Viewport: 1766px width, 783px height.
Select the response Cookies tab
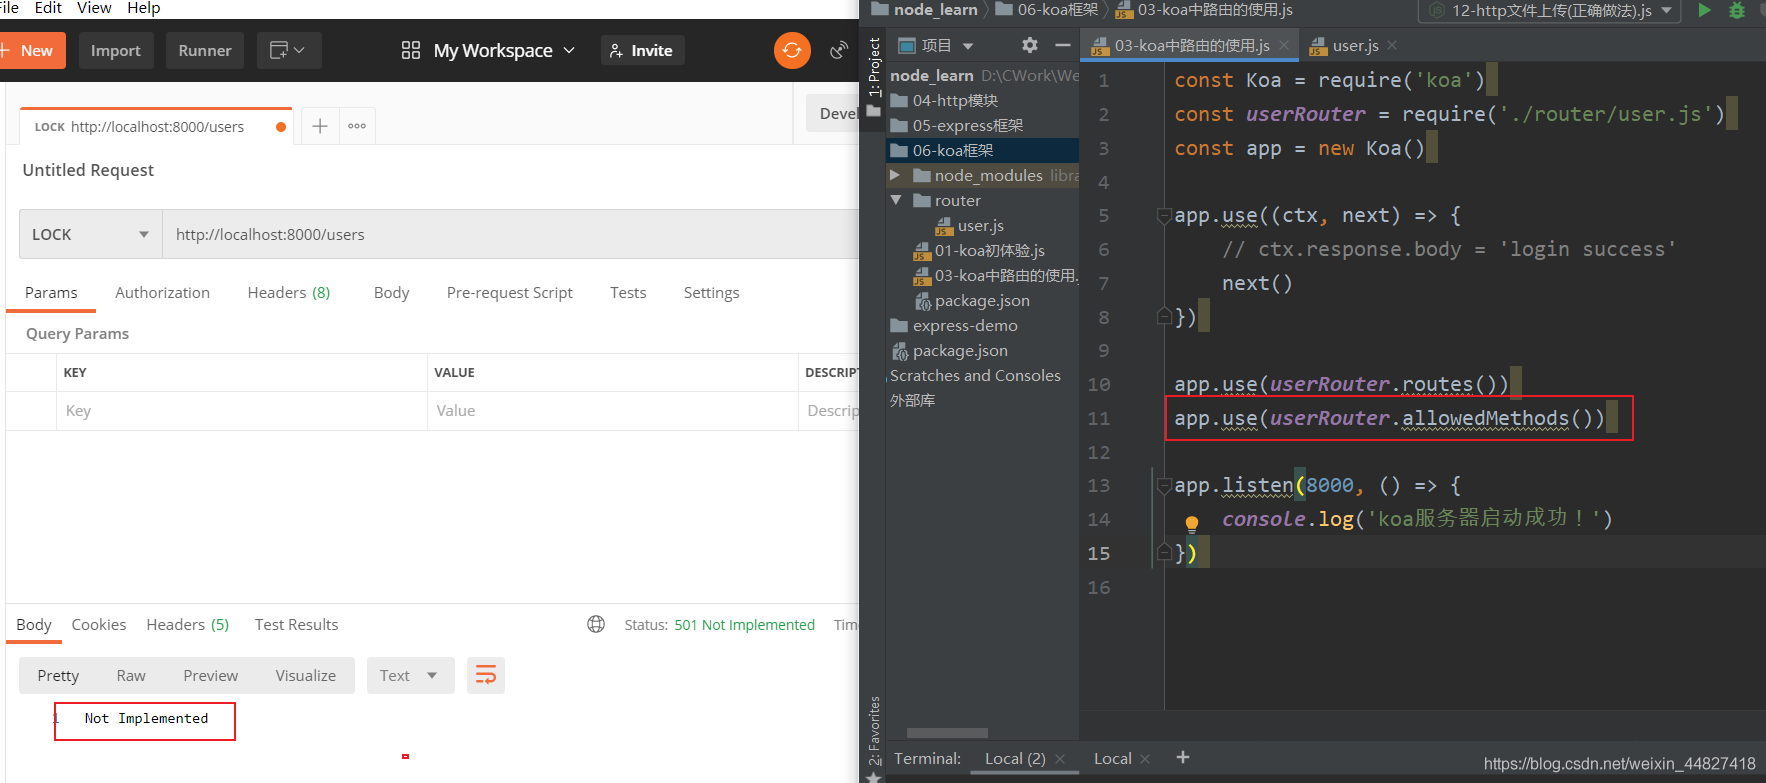click(x=99, y=624)
